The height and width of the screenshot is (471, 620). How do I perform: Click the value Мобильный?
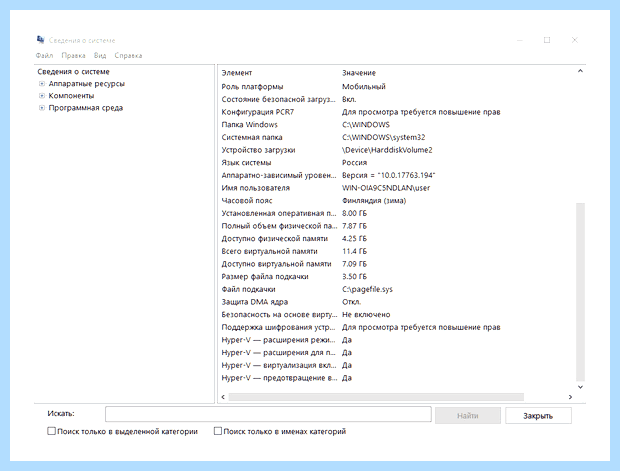[364, 87]
